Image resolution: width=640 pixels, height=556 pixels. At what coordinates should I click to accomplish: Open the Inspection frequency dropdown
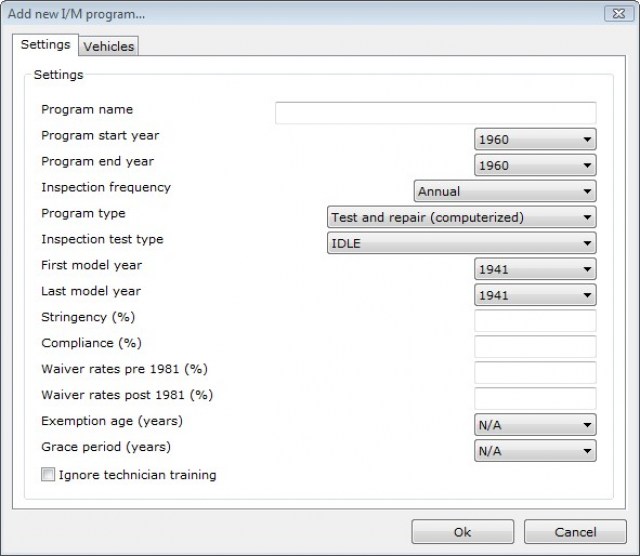[x=505, y=191]
